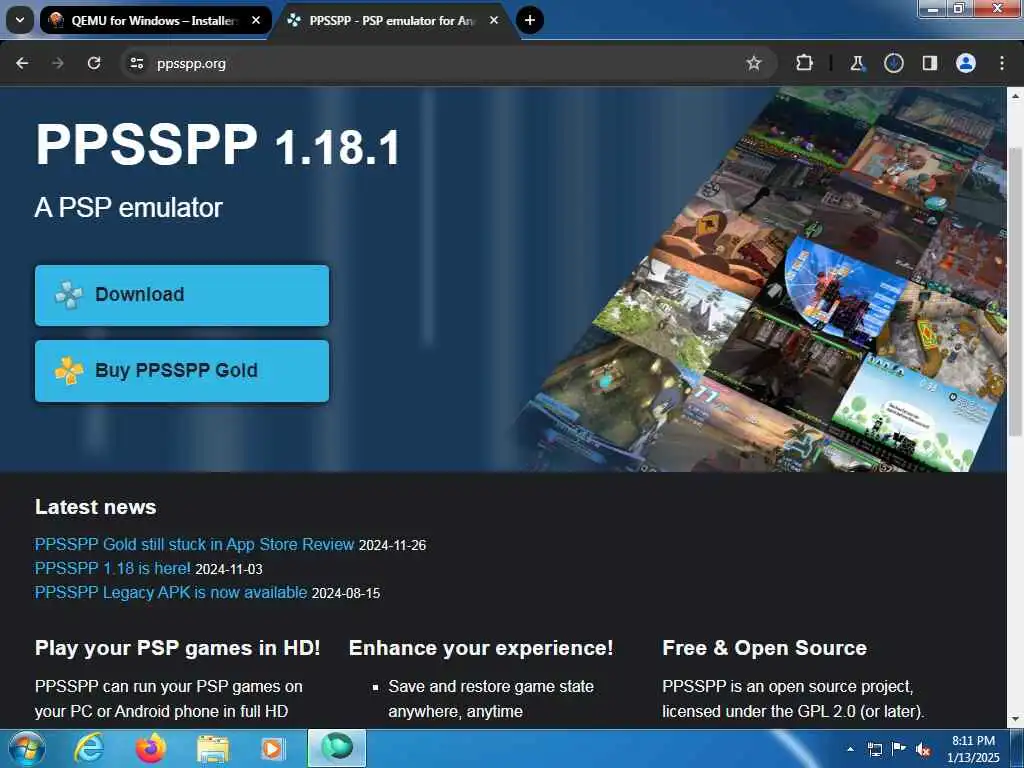The width and height of the screenshot is (1024, 768).
Task: Click the 'Enhance your experience!' heading
Action: pyautogui.click(x=481, y=648)
